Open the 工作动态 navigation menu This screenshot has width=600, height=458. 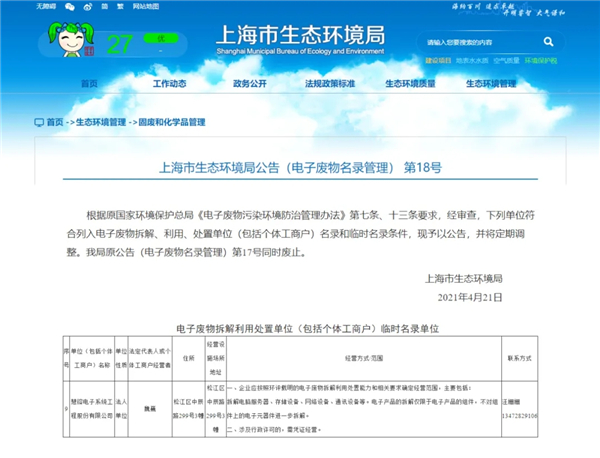point(170,83)
